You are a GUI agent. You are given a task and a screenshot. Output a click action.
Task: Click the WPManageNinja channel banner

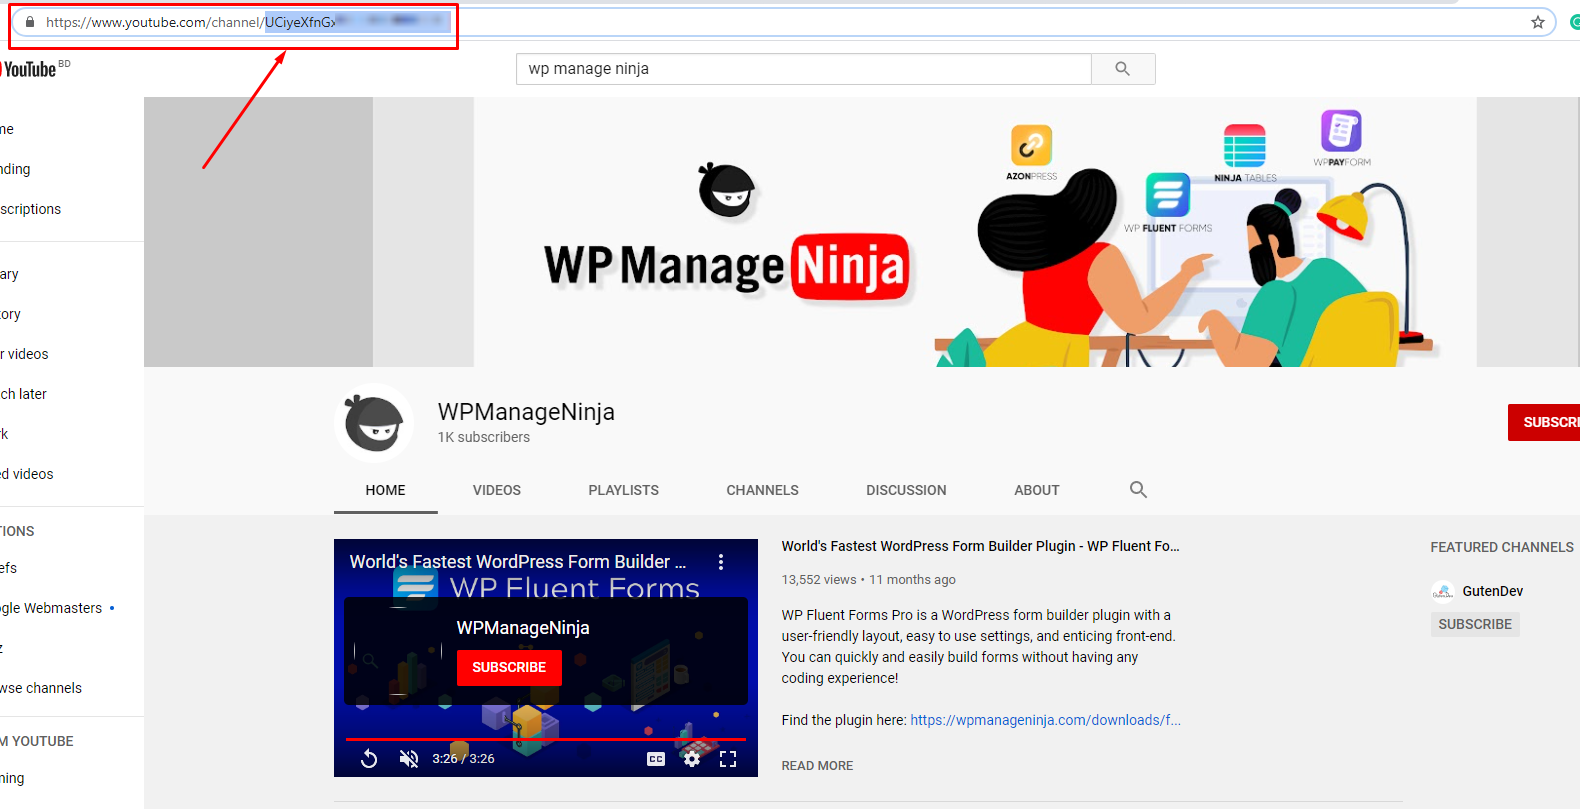click(862, 232)
